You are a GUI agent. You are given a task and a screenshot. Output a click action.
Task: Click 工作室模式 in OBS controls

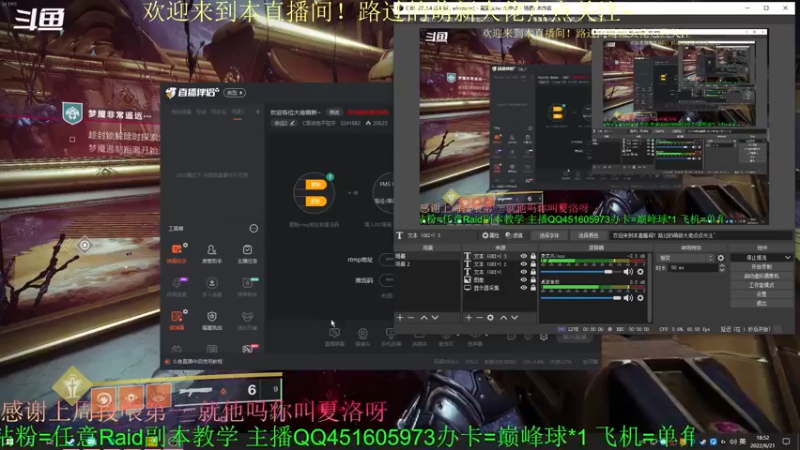tap(761, 285)
